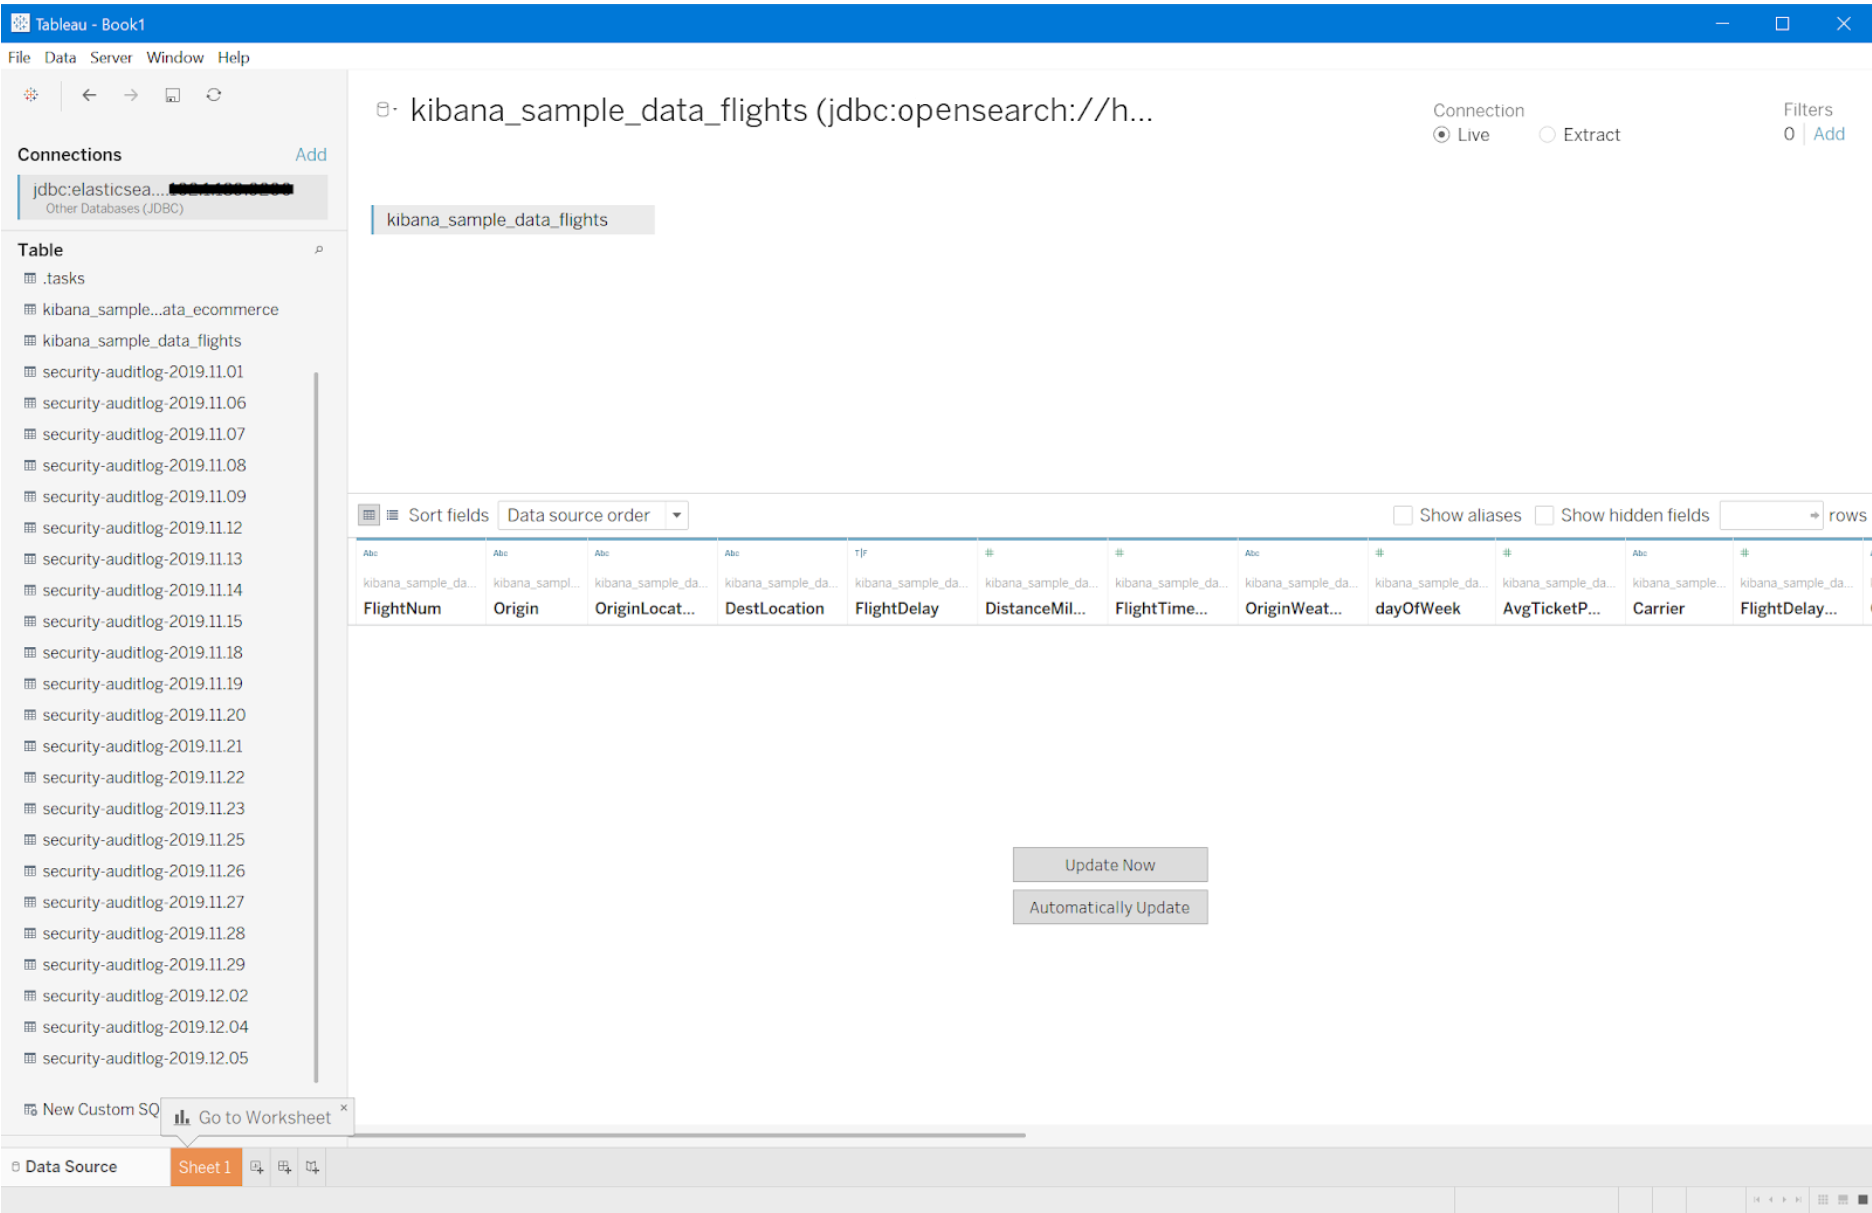Enable the Show aliases checkbox
The height and width of the screenshot is (1213, 1872).
click(x=1403, y=515)
